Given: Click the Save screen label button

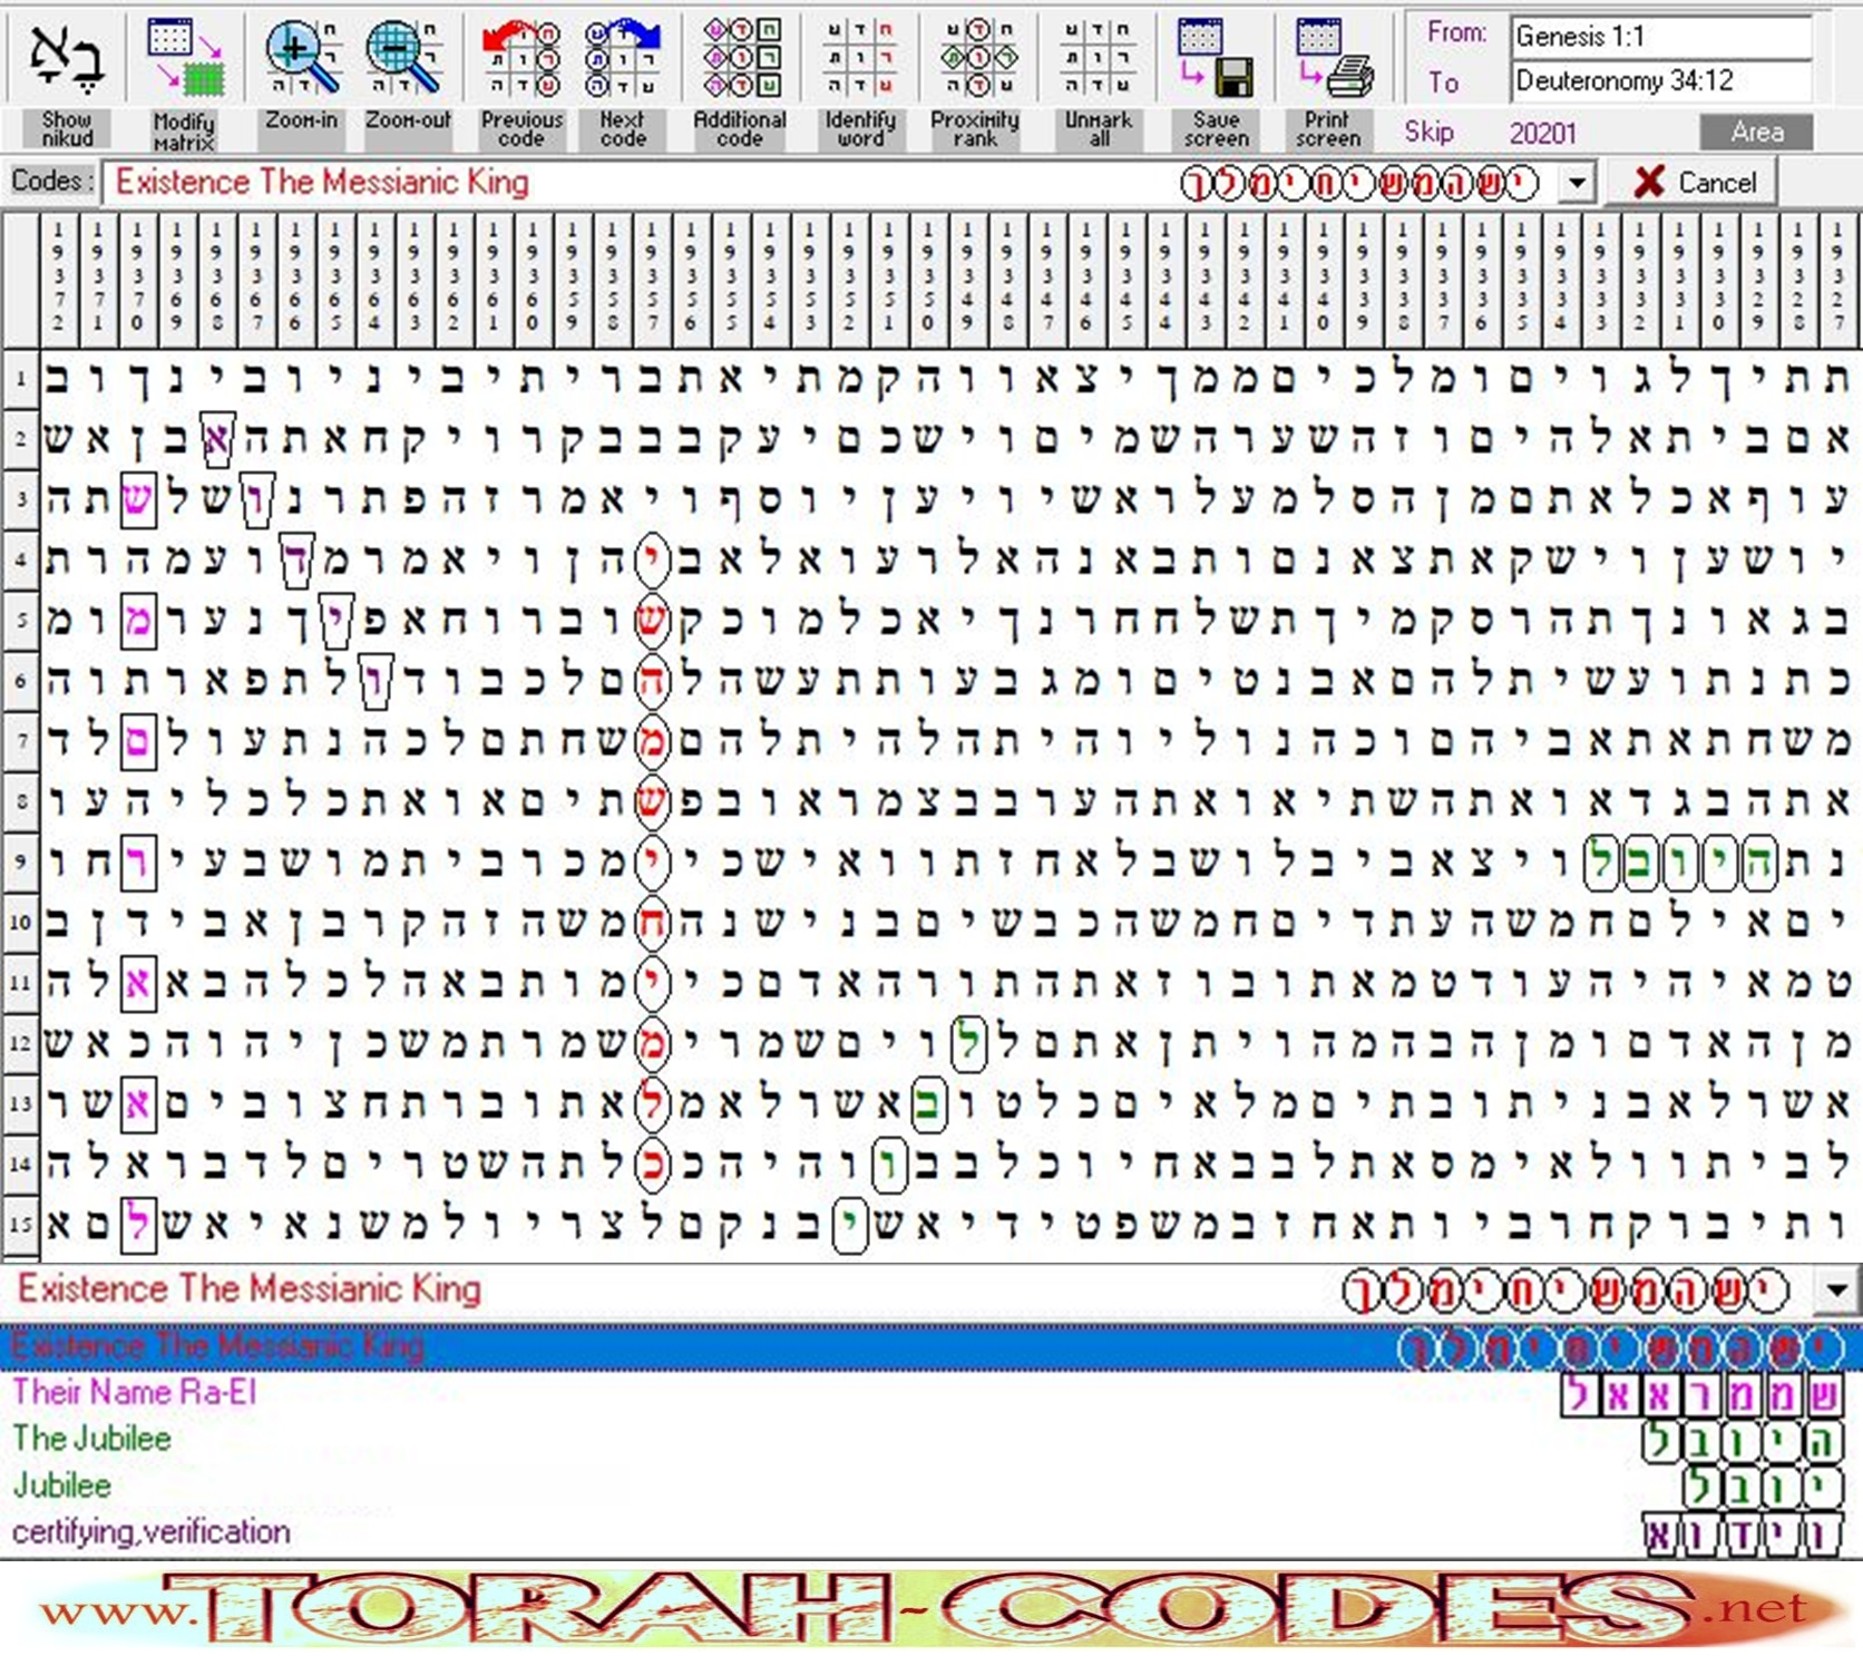Looking at the screenshot, I should point(1216,130).
